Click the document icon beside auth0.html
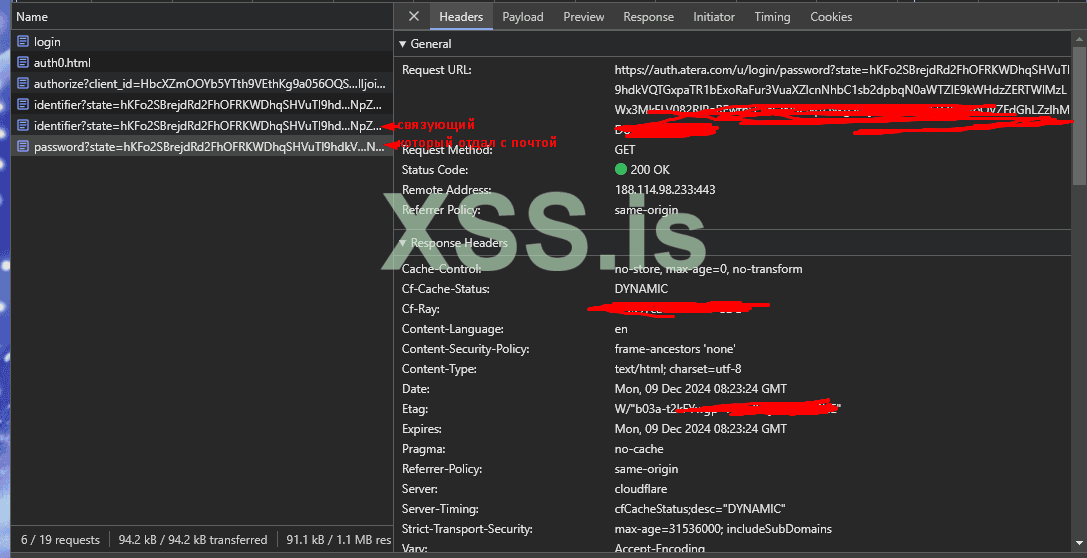Image resolution: width=1087 pixels, height=558 pixels. click(23, 62)
